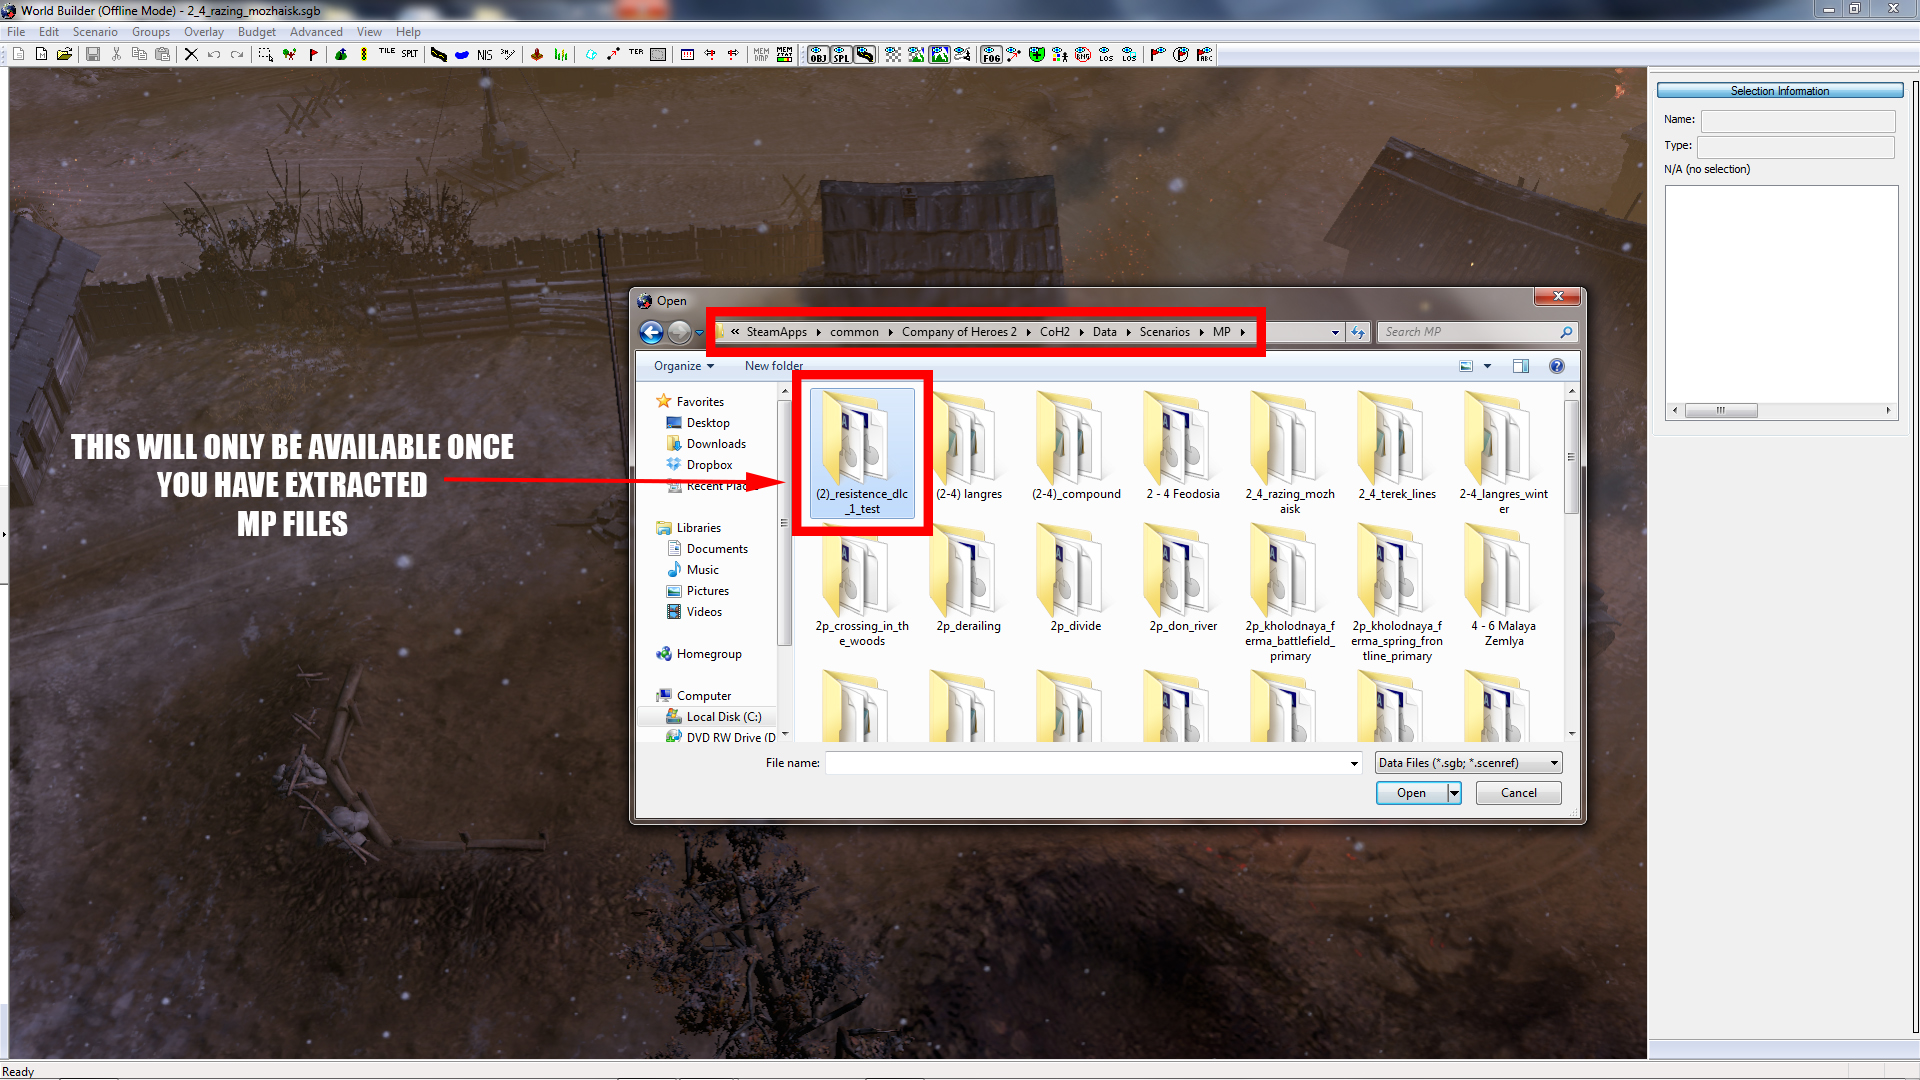This screenshot has width=1920, height=1080.
Task: Select the SPLT splat tool
Action: click(x=410, y=54)
